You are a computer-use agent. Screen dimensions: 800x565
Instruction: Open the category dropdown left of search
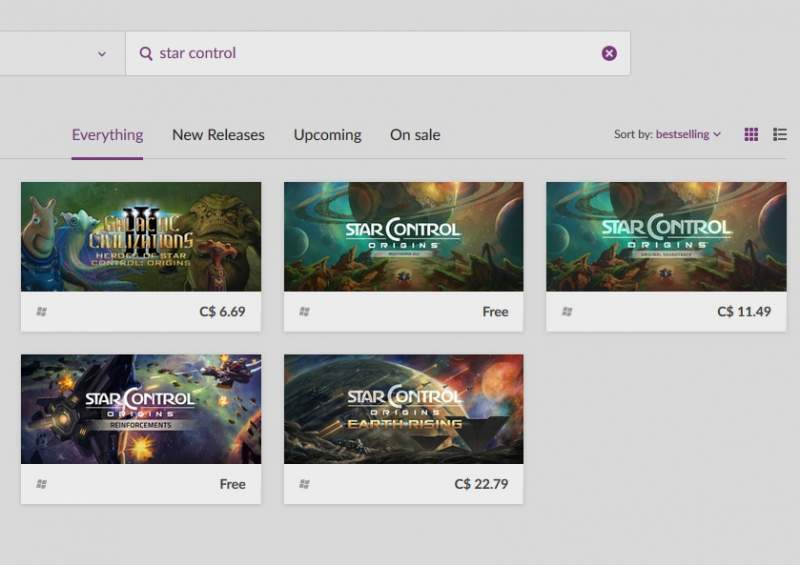(102, 54)
